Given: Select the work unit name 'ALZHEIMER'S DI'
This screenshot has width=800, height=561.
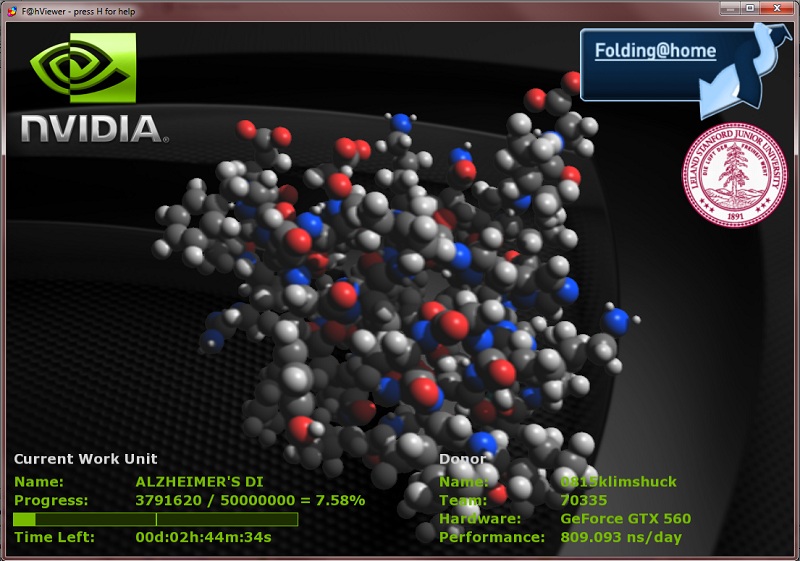Looking at the screenshot, I should click(199, 482).
